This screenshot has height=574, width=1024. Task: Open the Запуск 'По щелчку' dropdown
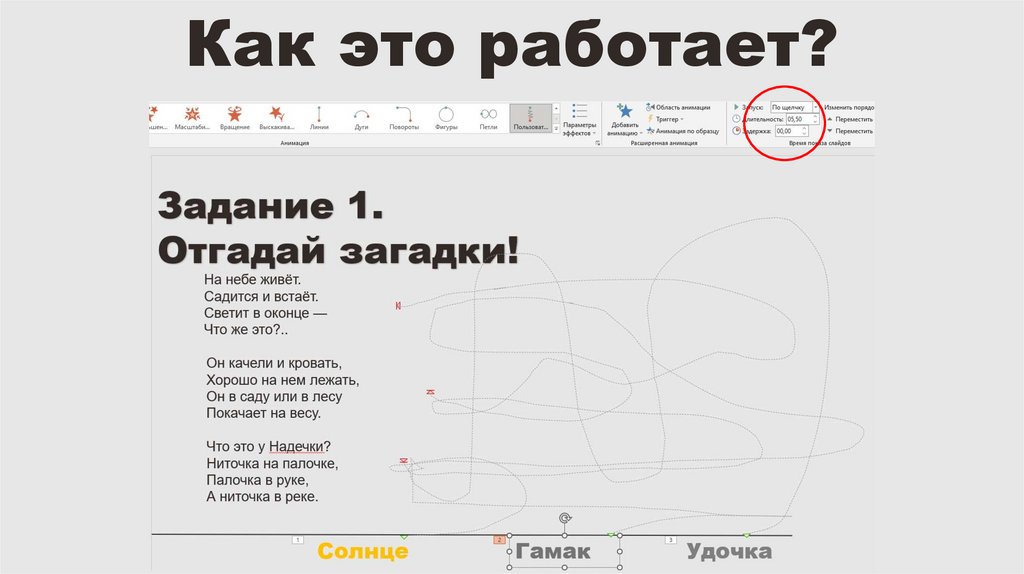point(795,107)
